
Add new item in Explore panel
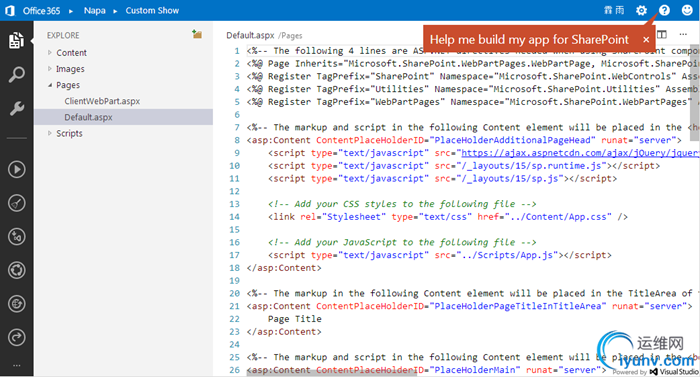tap(197, 34)
